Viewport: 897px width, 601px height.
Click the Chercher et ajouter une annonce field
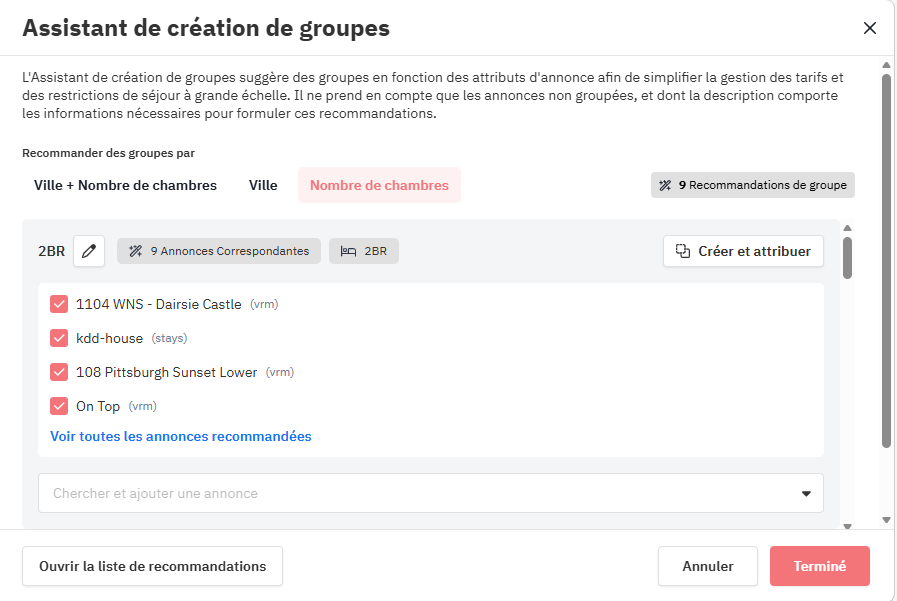410,493
